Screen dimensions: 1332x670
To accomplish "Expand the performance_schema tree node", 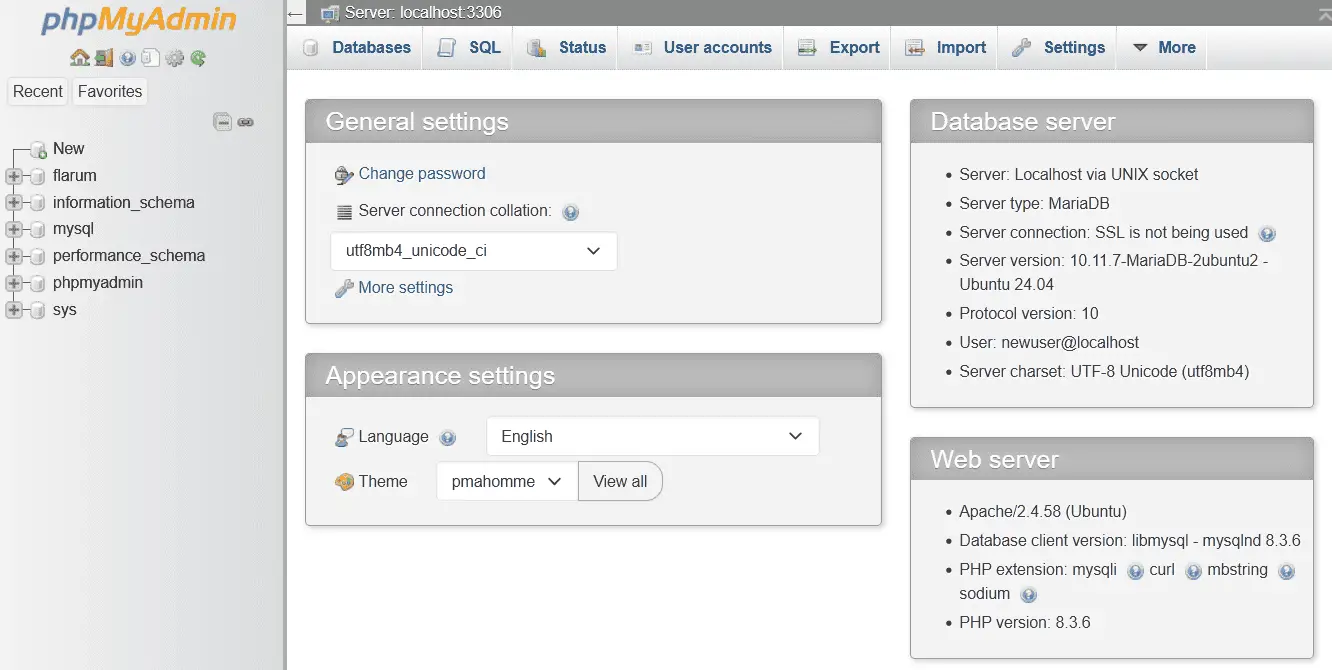I will pyautogui.click(x=14, y=256).
